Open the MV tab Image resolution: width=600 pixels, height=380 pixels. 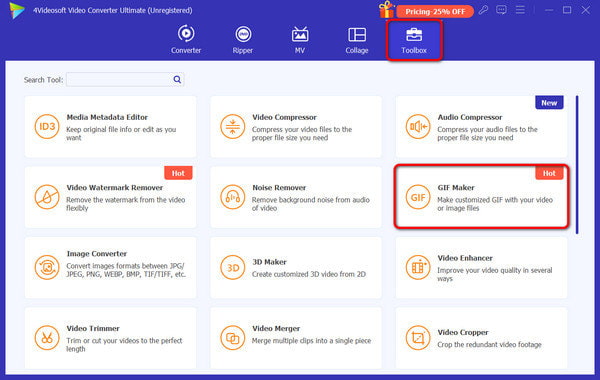300,39
